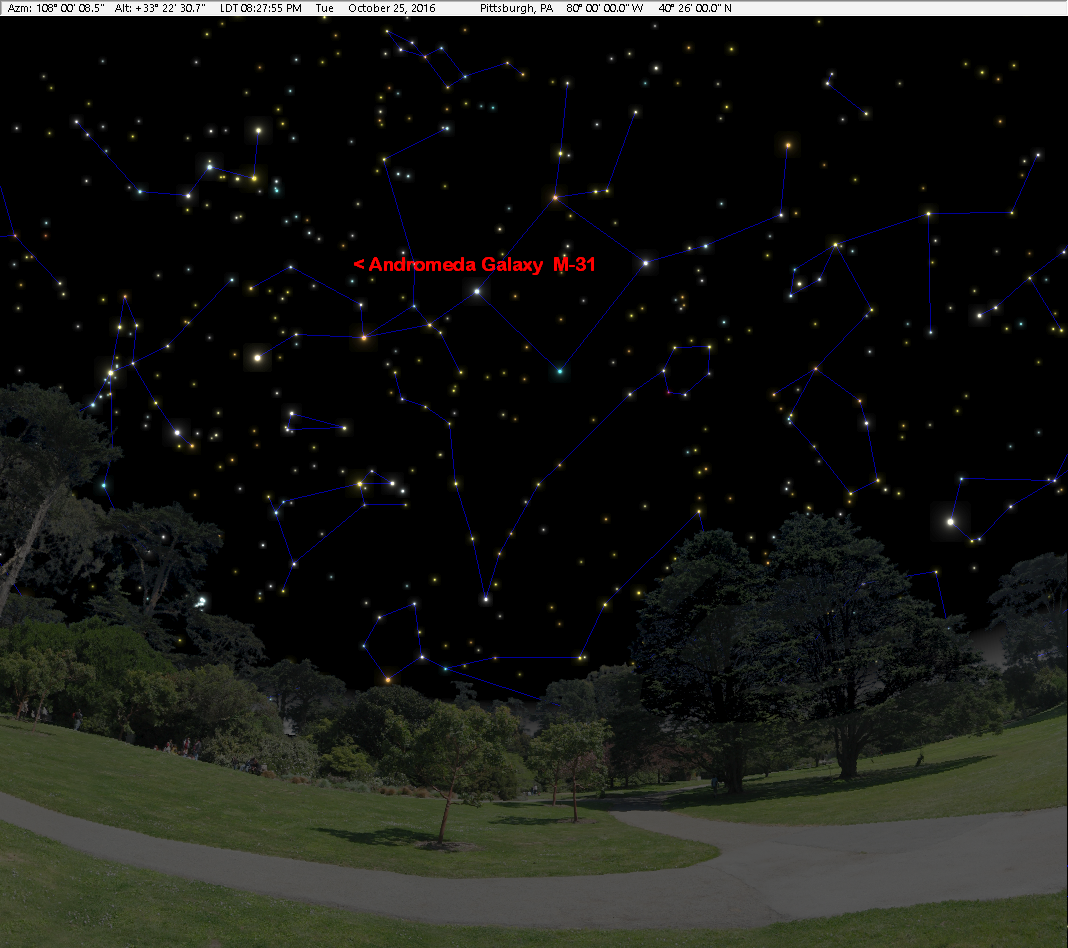Viewport: 1068px width, 948px height.
Task: Click the azimuth readout Azm: 108° 00' 08.5"
Action: pos(56,8)
